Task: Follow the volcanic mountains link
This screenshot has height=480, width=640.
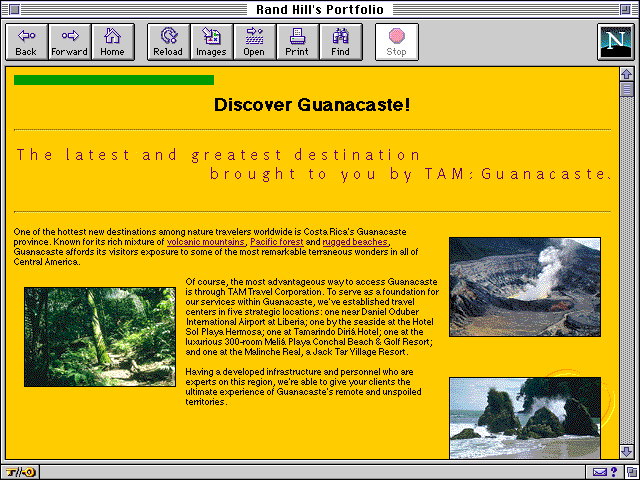Action: tap(206, 242)
